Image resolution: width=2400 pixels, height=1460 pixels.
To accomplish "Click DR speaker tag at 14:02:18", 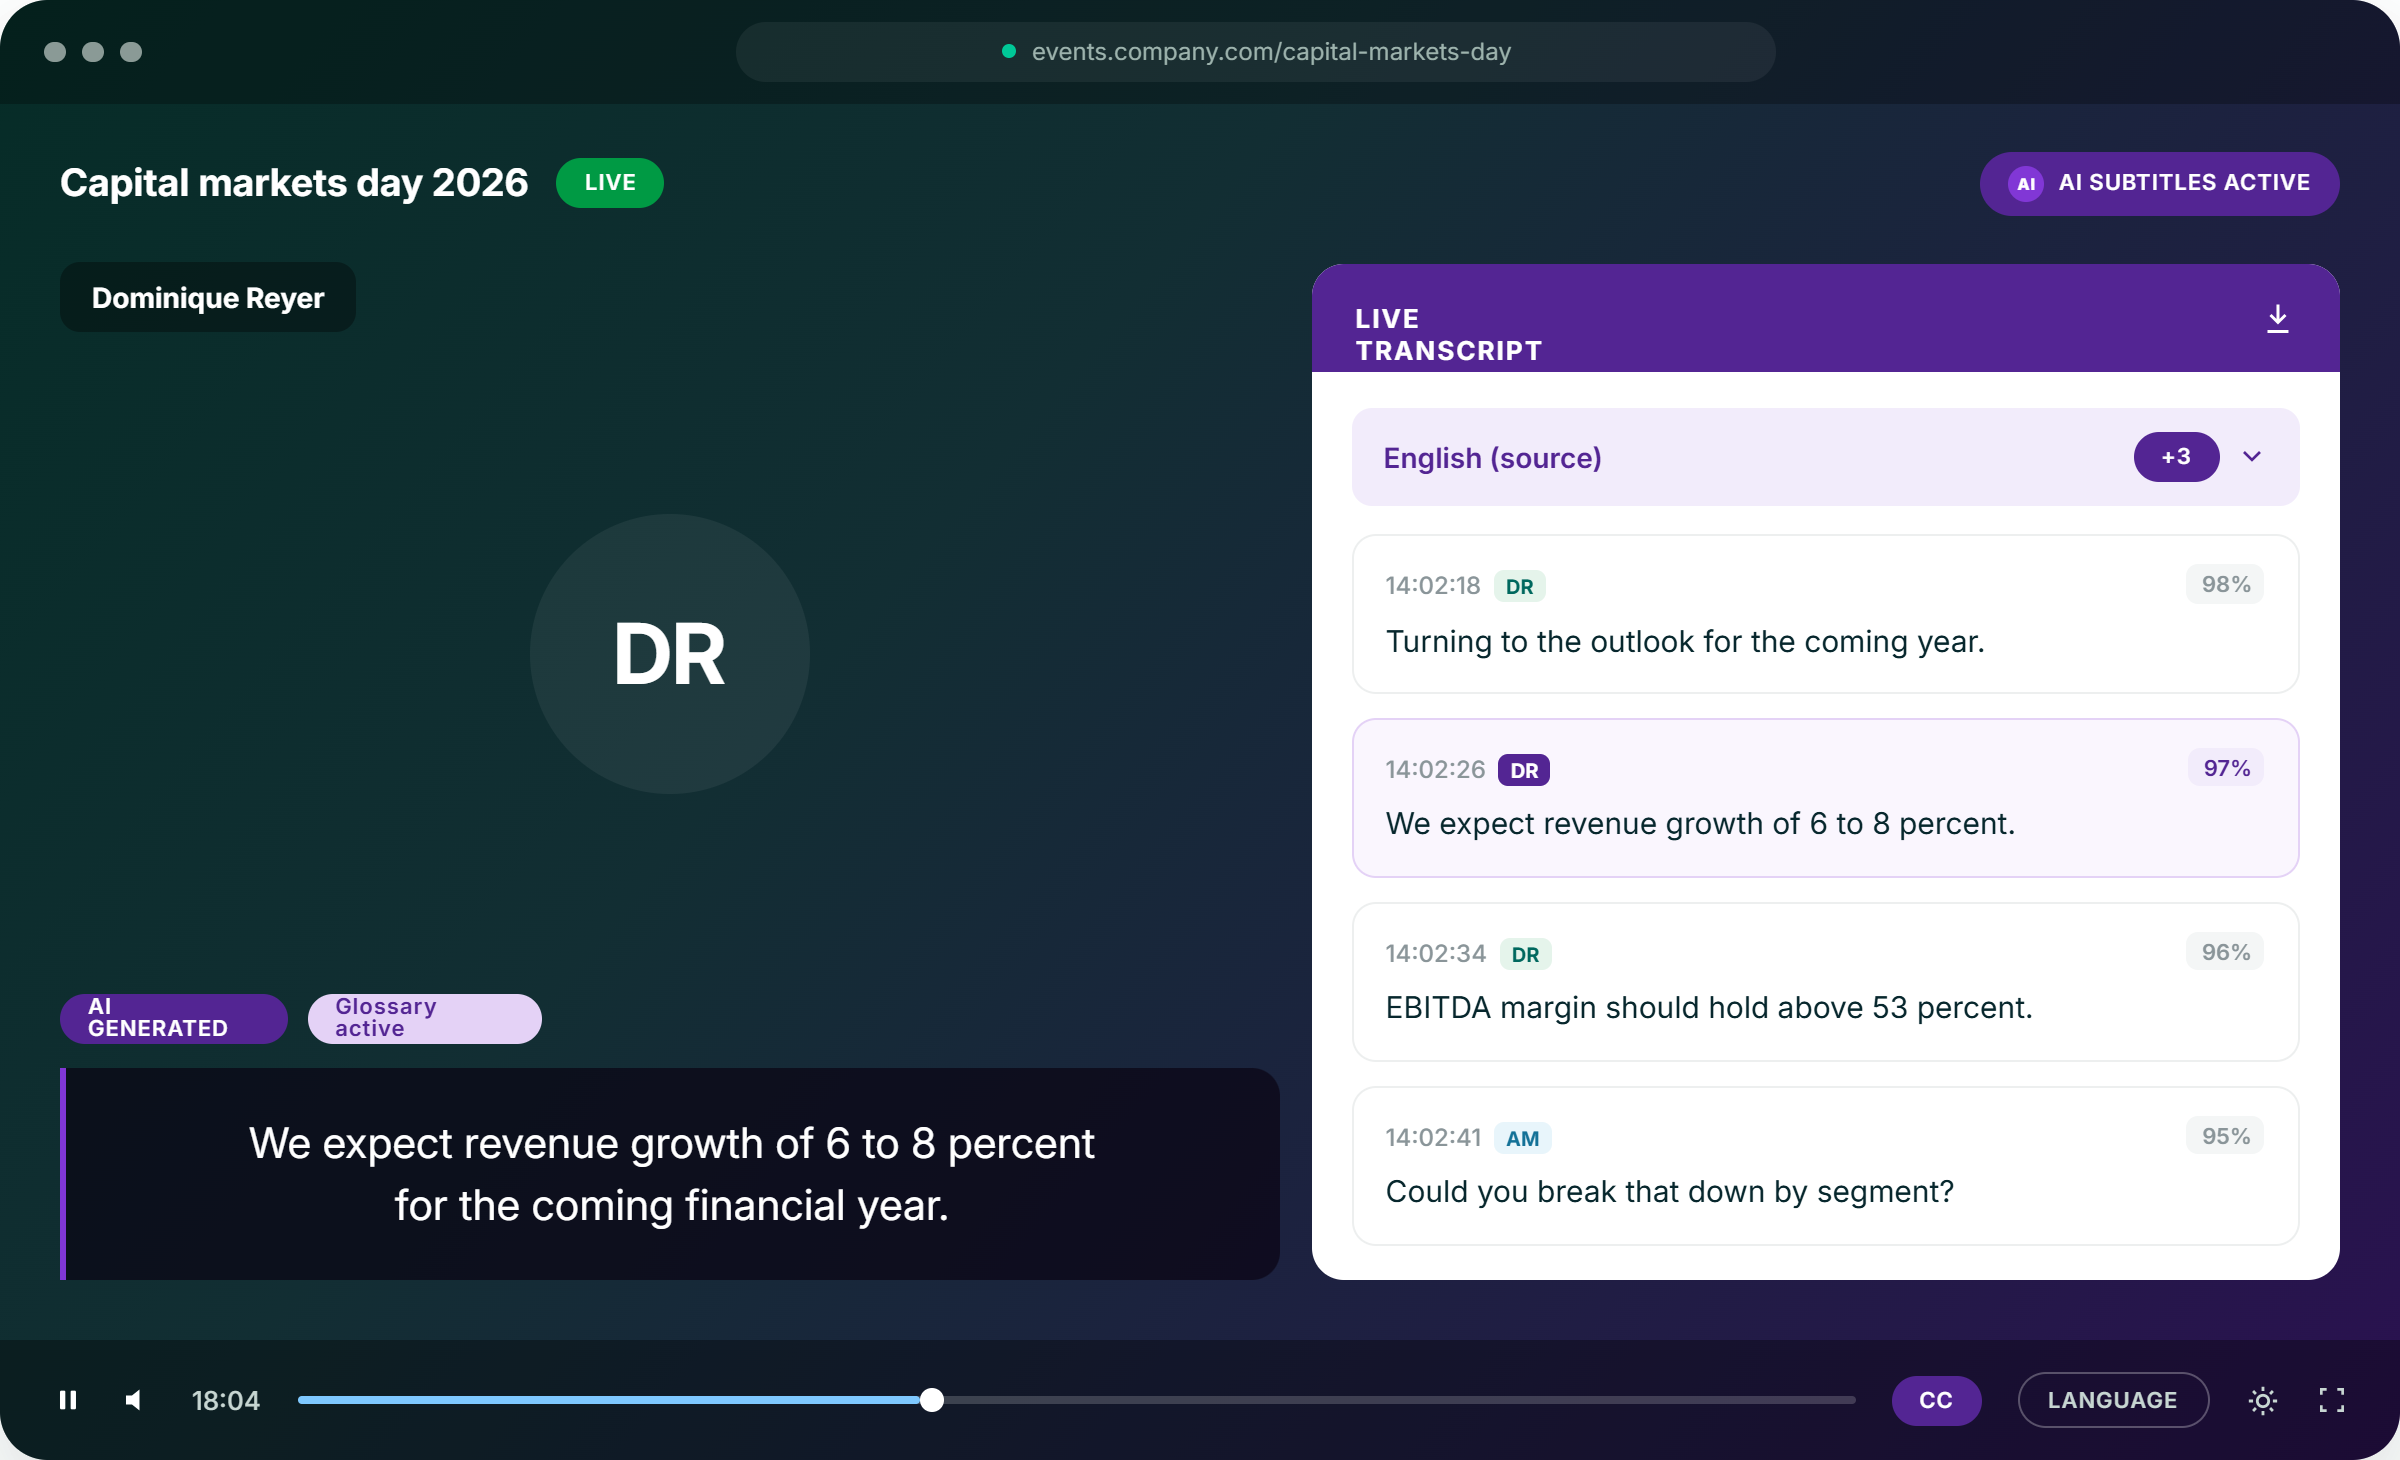I will 1520,586.
